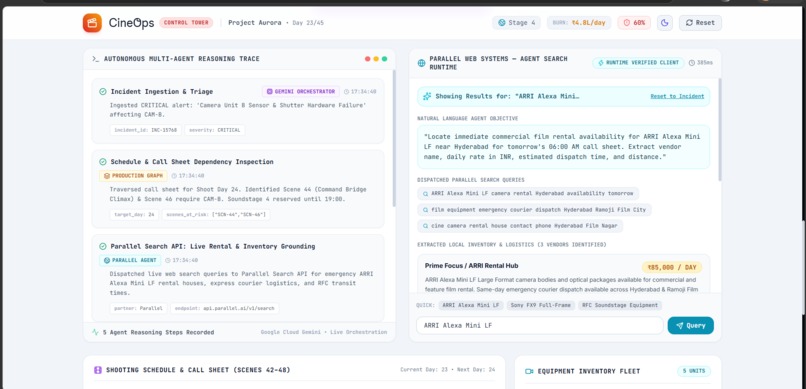This screenshot has width=806, height=389.
Task: Click the CONTROL TOWER badge
Action: coord(186,23)
